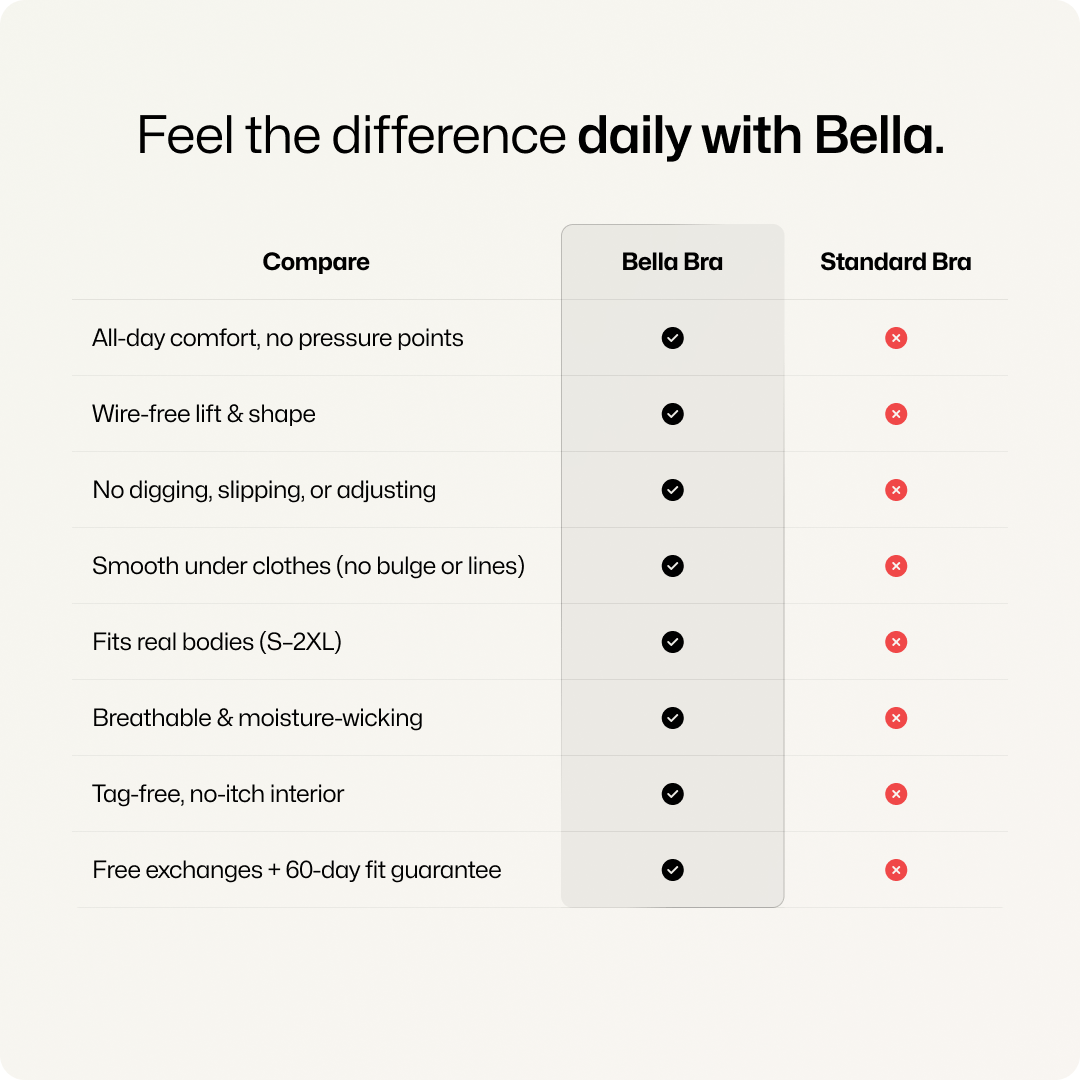The width and height of the screenshot is (1080, 1080).
Task: Click the red X for Smooth under clothes
Action: [x=896, y=566]
